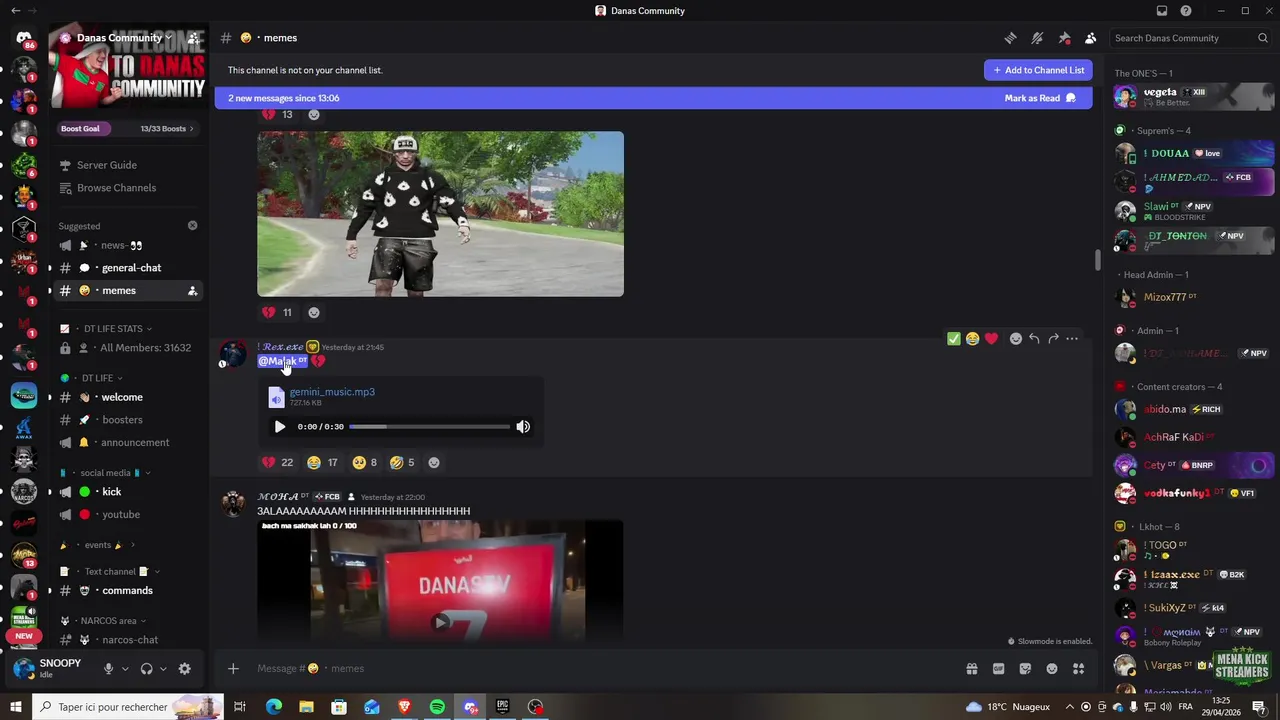Open the emoji picker in message bar

1052,669
